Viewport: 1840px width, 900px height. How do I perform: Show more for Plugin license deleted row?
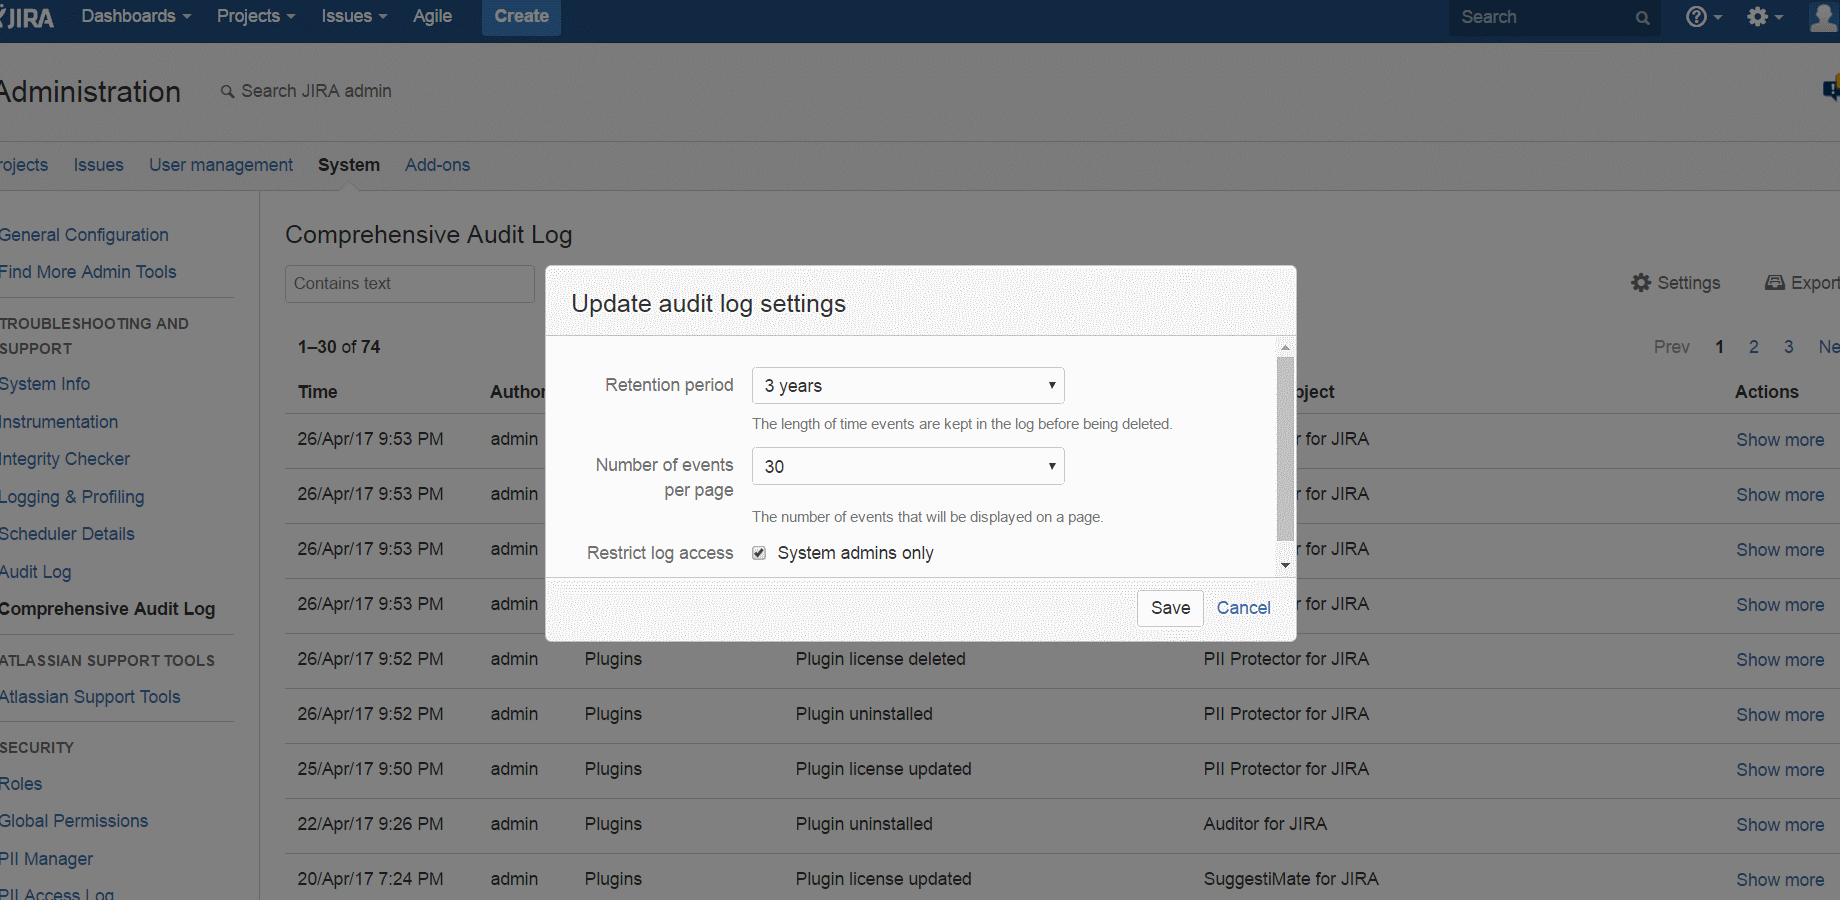(1780, 660)
